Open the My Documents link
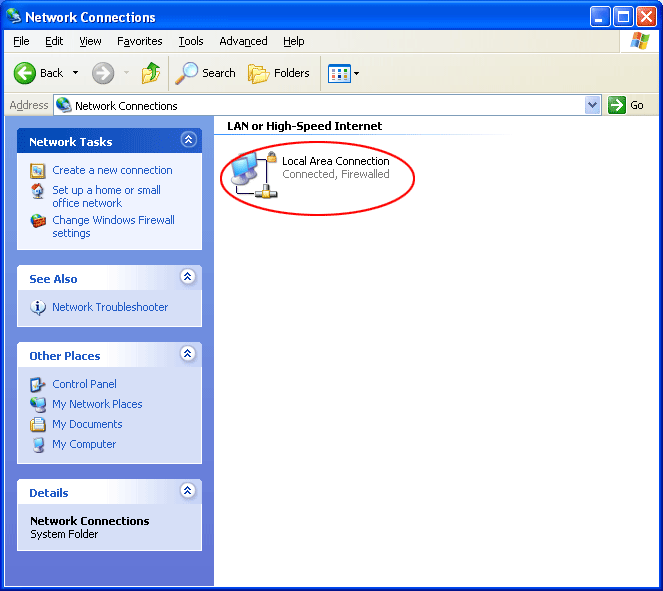Screen dimensions: 663x591 coord(87,424)
